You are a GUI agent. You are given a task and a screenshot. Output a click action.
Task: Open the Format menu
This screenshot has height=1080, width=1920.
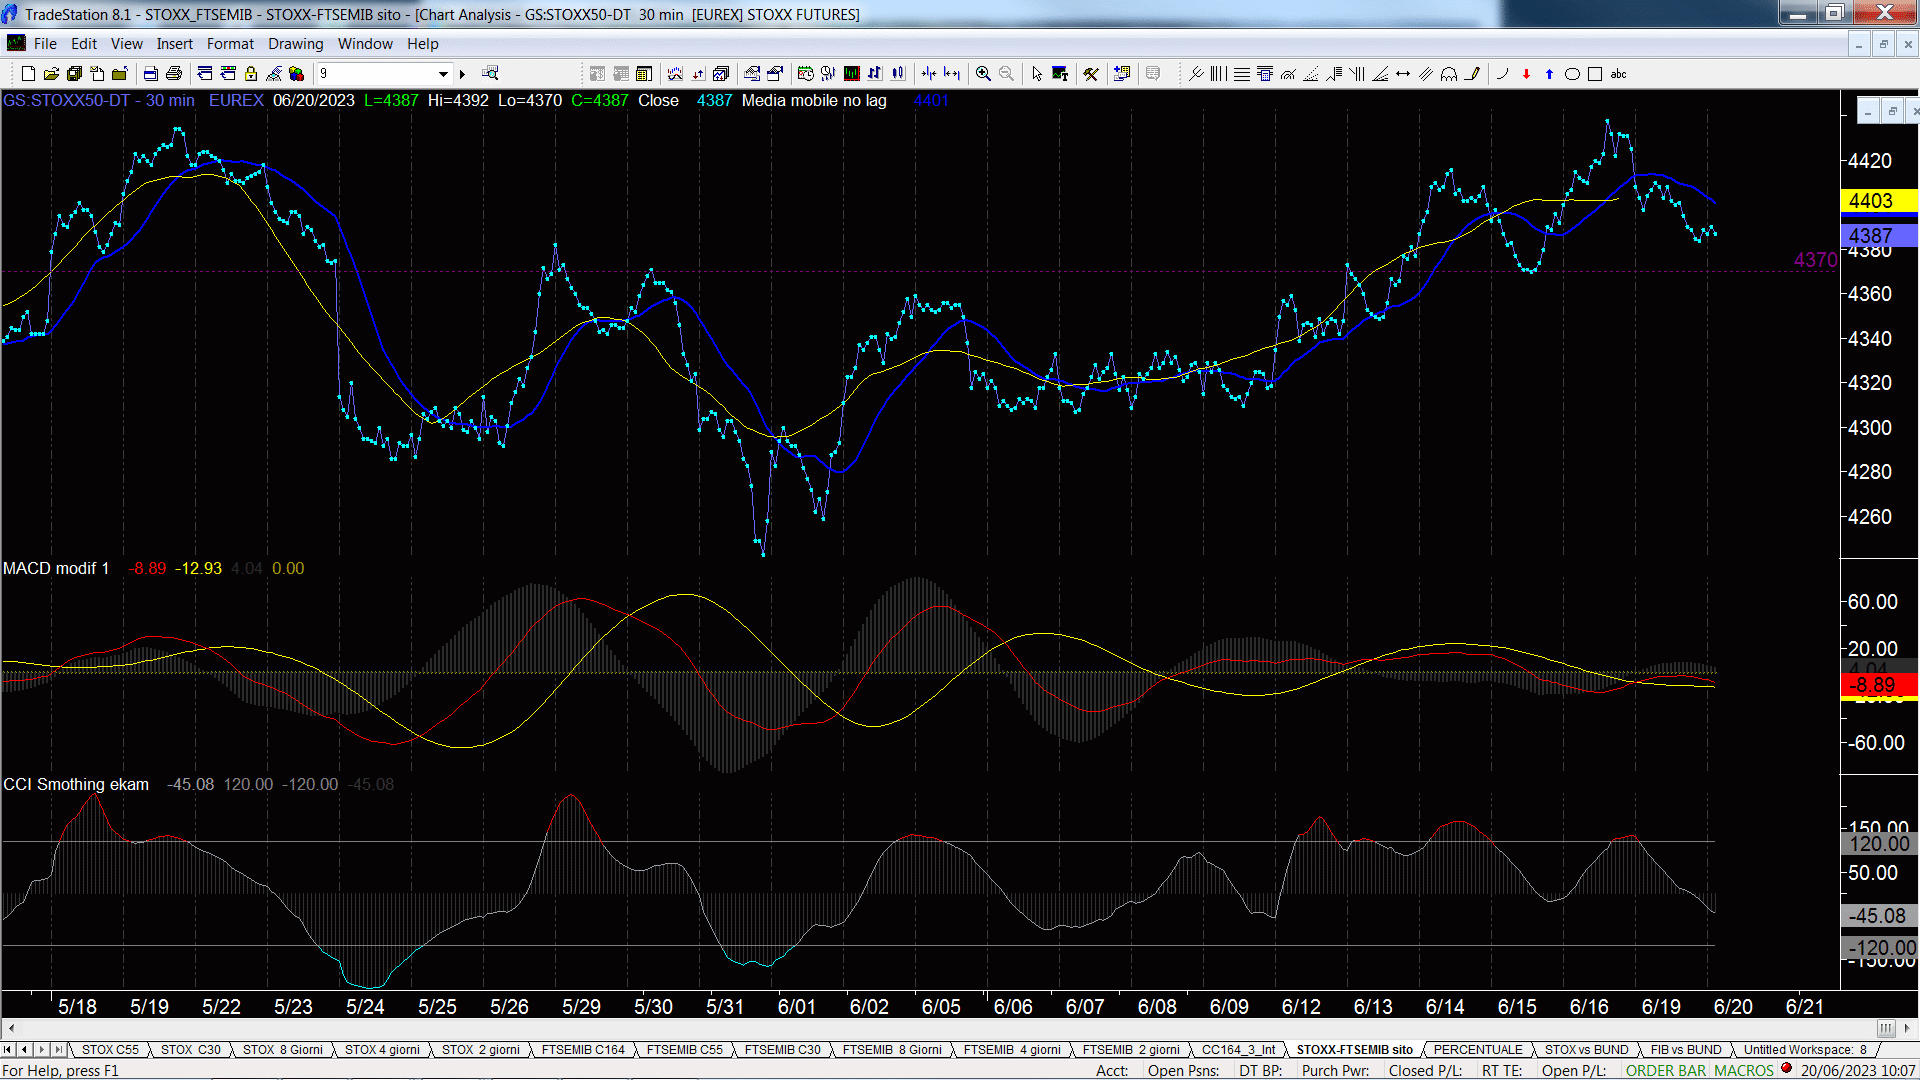230,44
